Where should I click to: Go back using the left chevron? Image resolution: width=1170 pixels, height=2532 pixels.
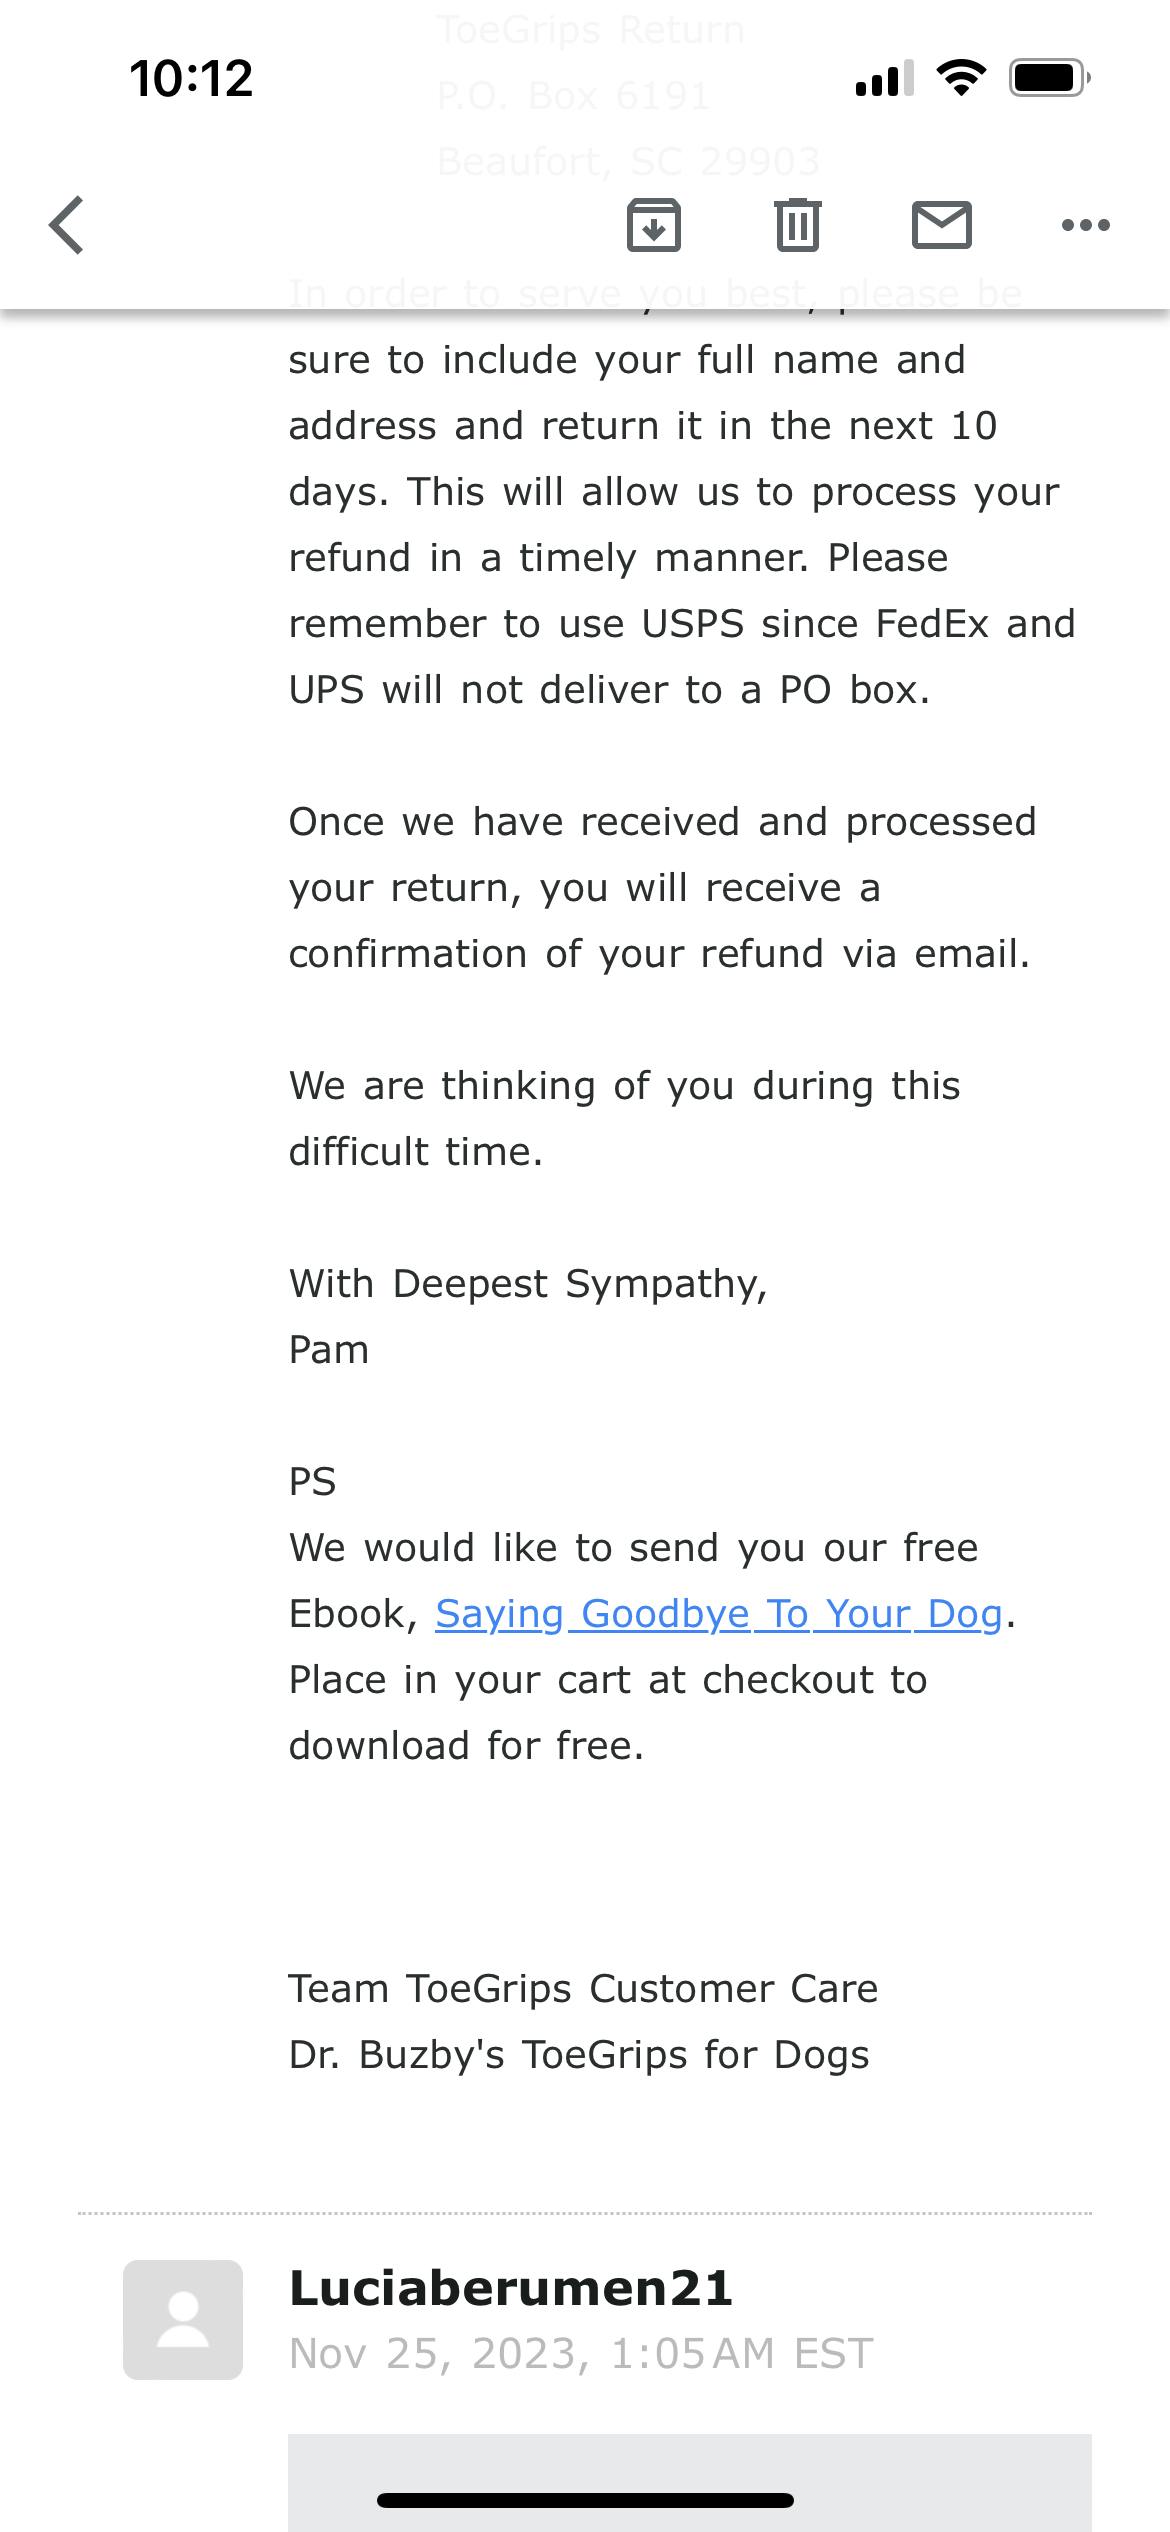tap(67, 225)
